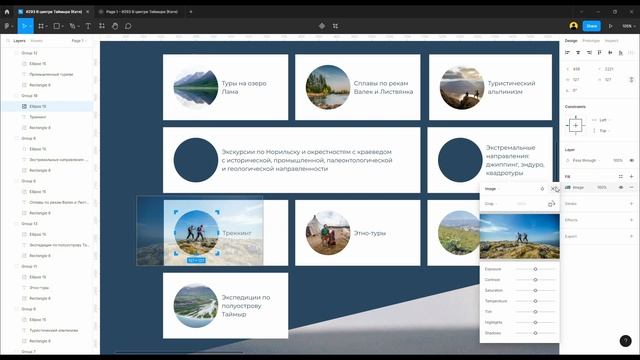Open Move tool dropdown arrow
Viewport: 640px width, 360px height.
30,27
